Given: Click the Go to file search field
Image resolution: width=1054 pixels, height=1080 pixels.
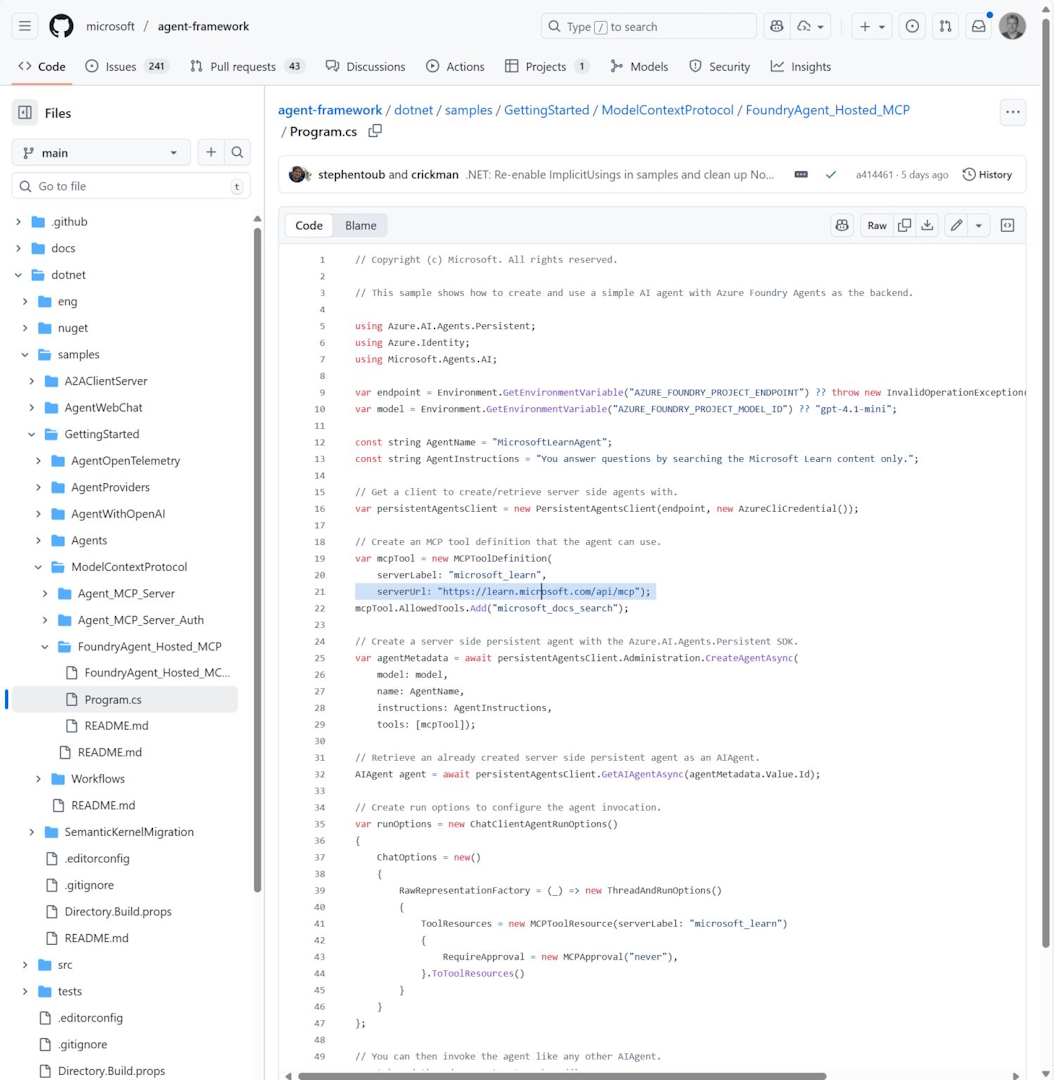Looking at the screenshot, I should click(x=130, y=186).
